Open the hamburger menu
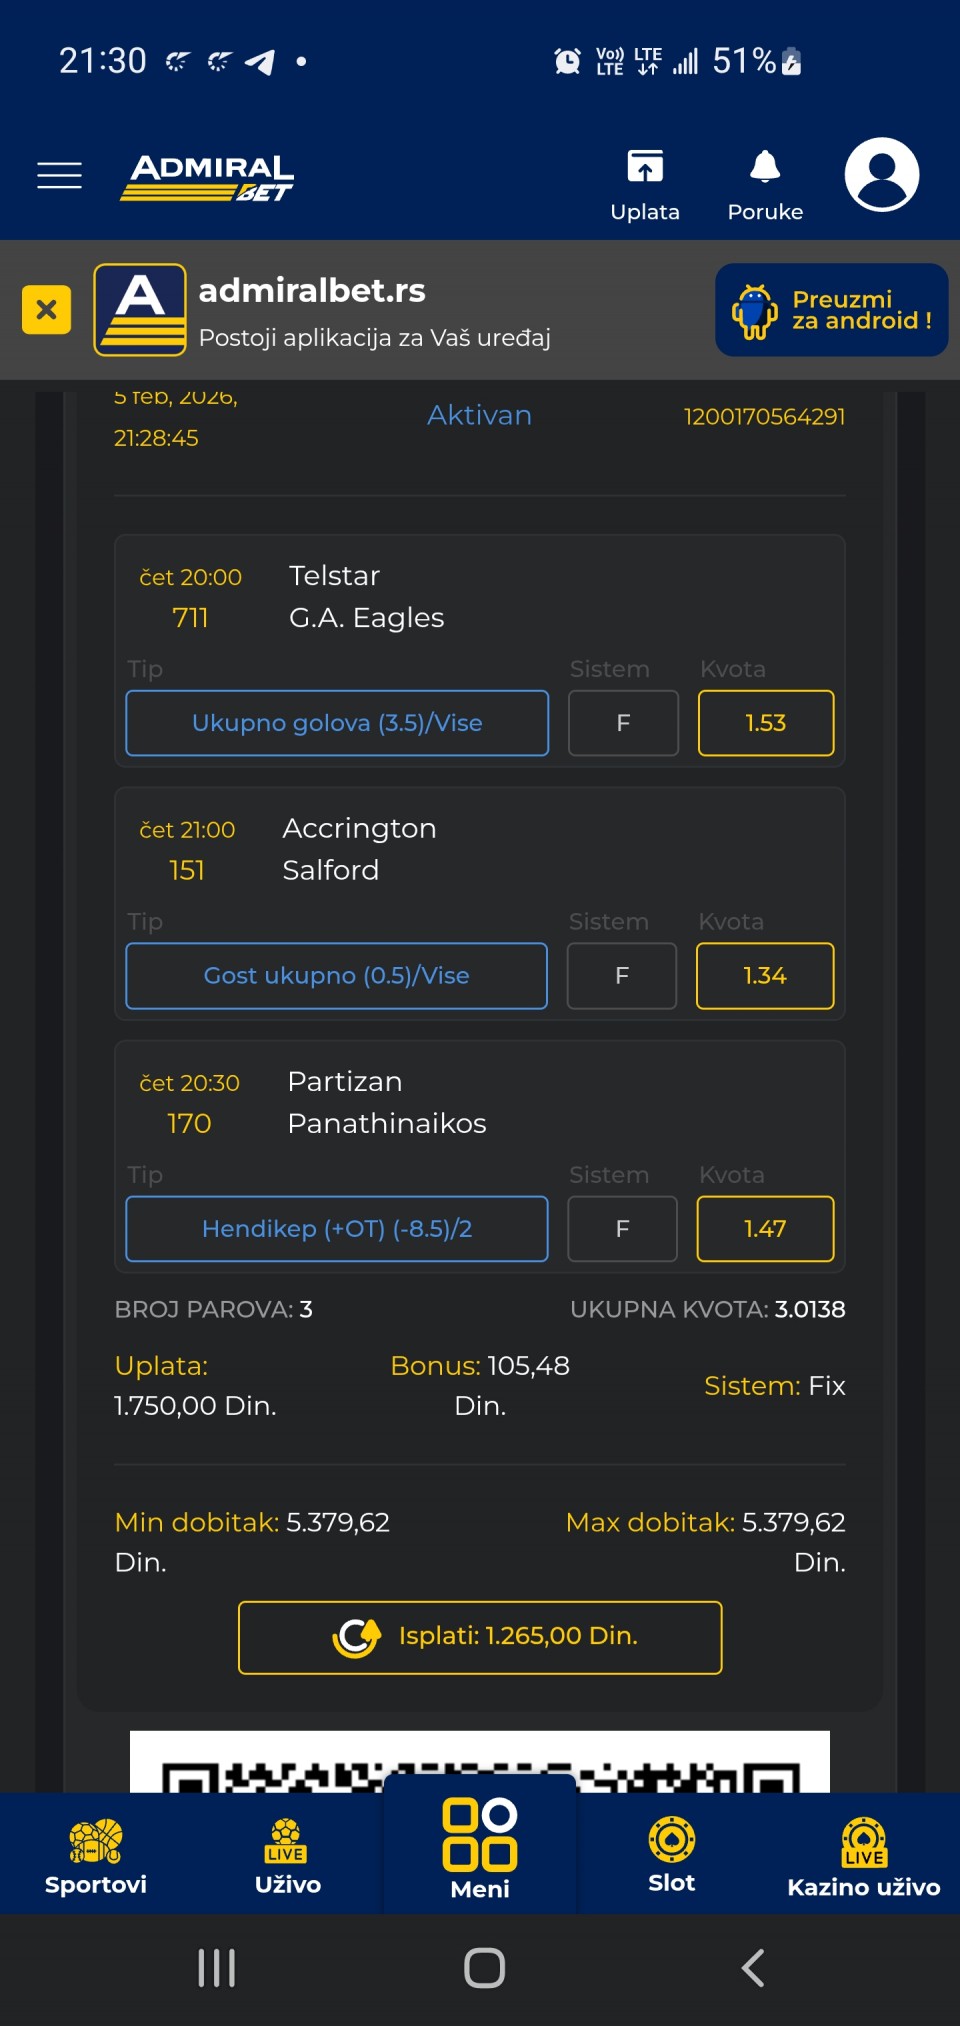Screen dimensions: 960x2026 coord(59,175)
